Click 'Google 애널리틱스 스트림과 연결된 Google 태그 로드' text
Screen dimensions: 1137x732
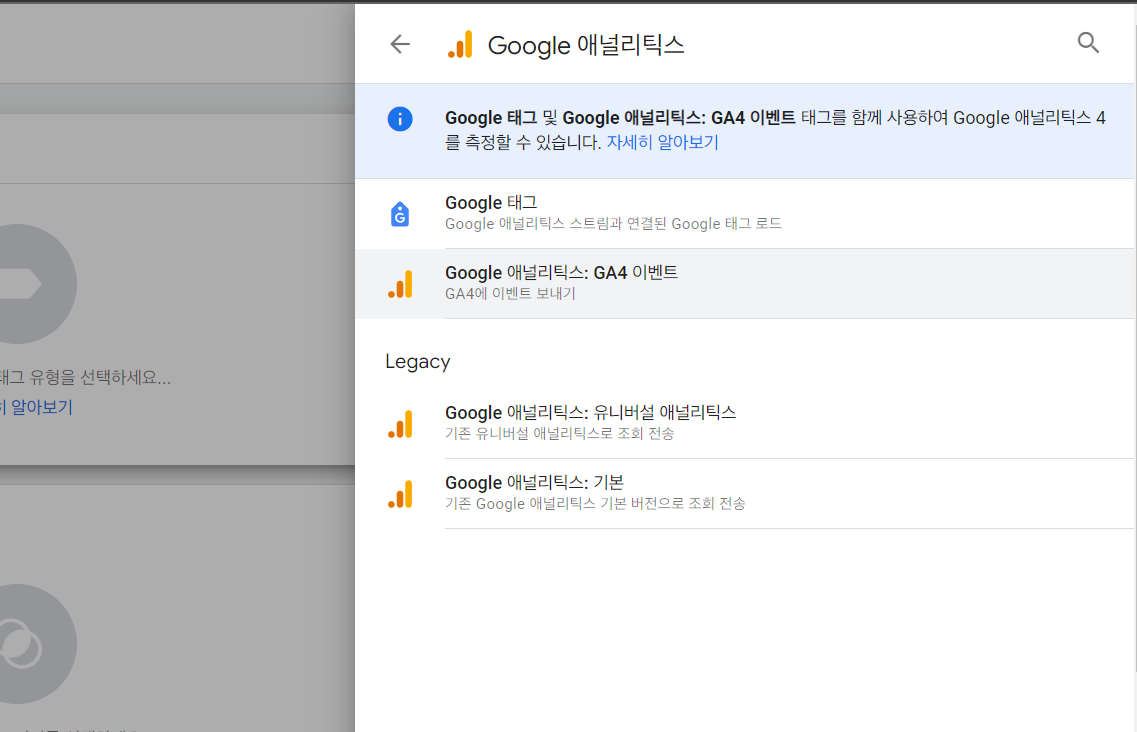pyautogui.click(x=613, y=224)
